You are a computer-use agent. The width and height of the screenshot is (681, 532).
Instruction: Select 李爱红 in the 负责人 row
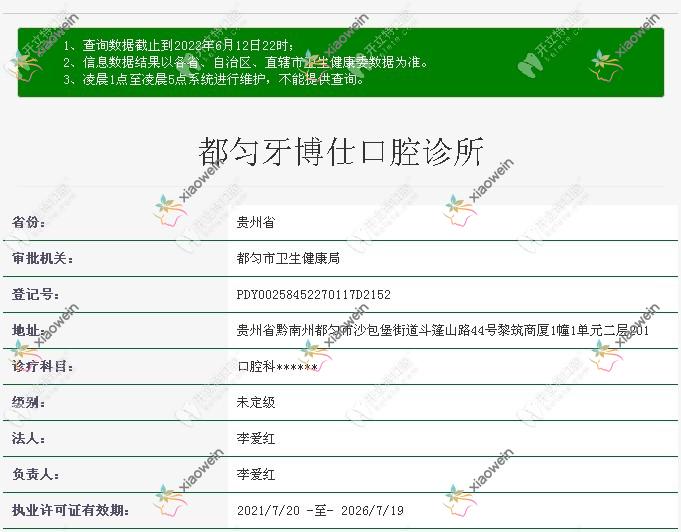256,474
